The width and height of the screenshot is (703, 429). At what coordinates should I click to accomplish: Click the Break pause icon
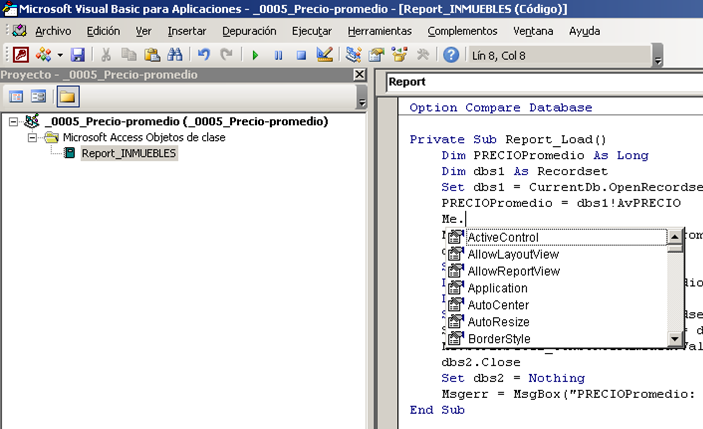pos(278,55)
